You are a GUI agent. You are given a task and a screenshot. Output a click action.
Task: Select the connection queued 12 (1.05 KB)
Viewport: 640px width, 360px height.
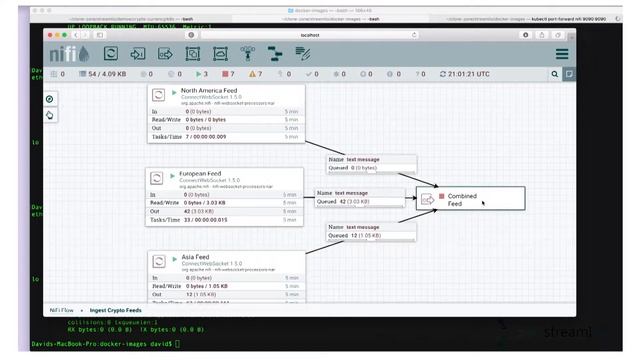coord(371,231)
